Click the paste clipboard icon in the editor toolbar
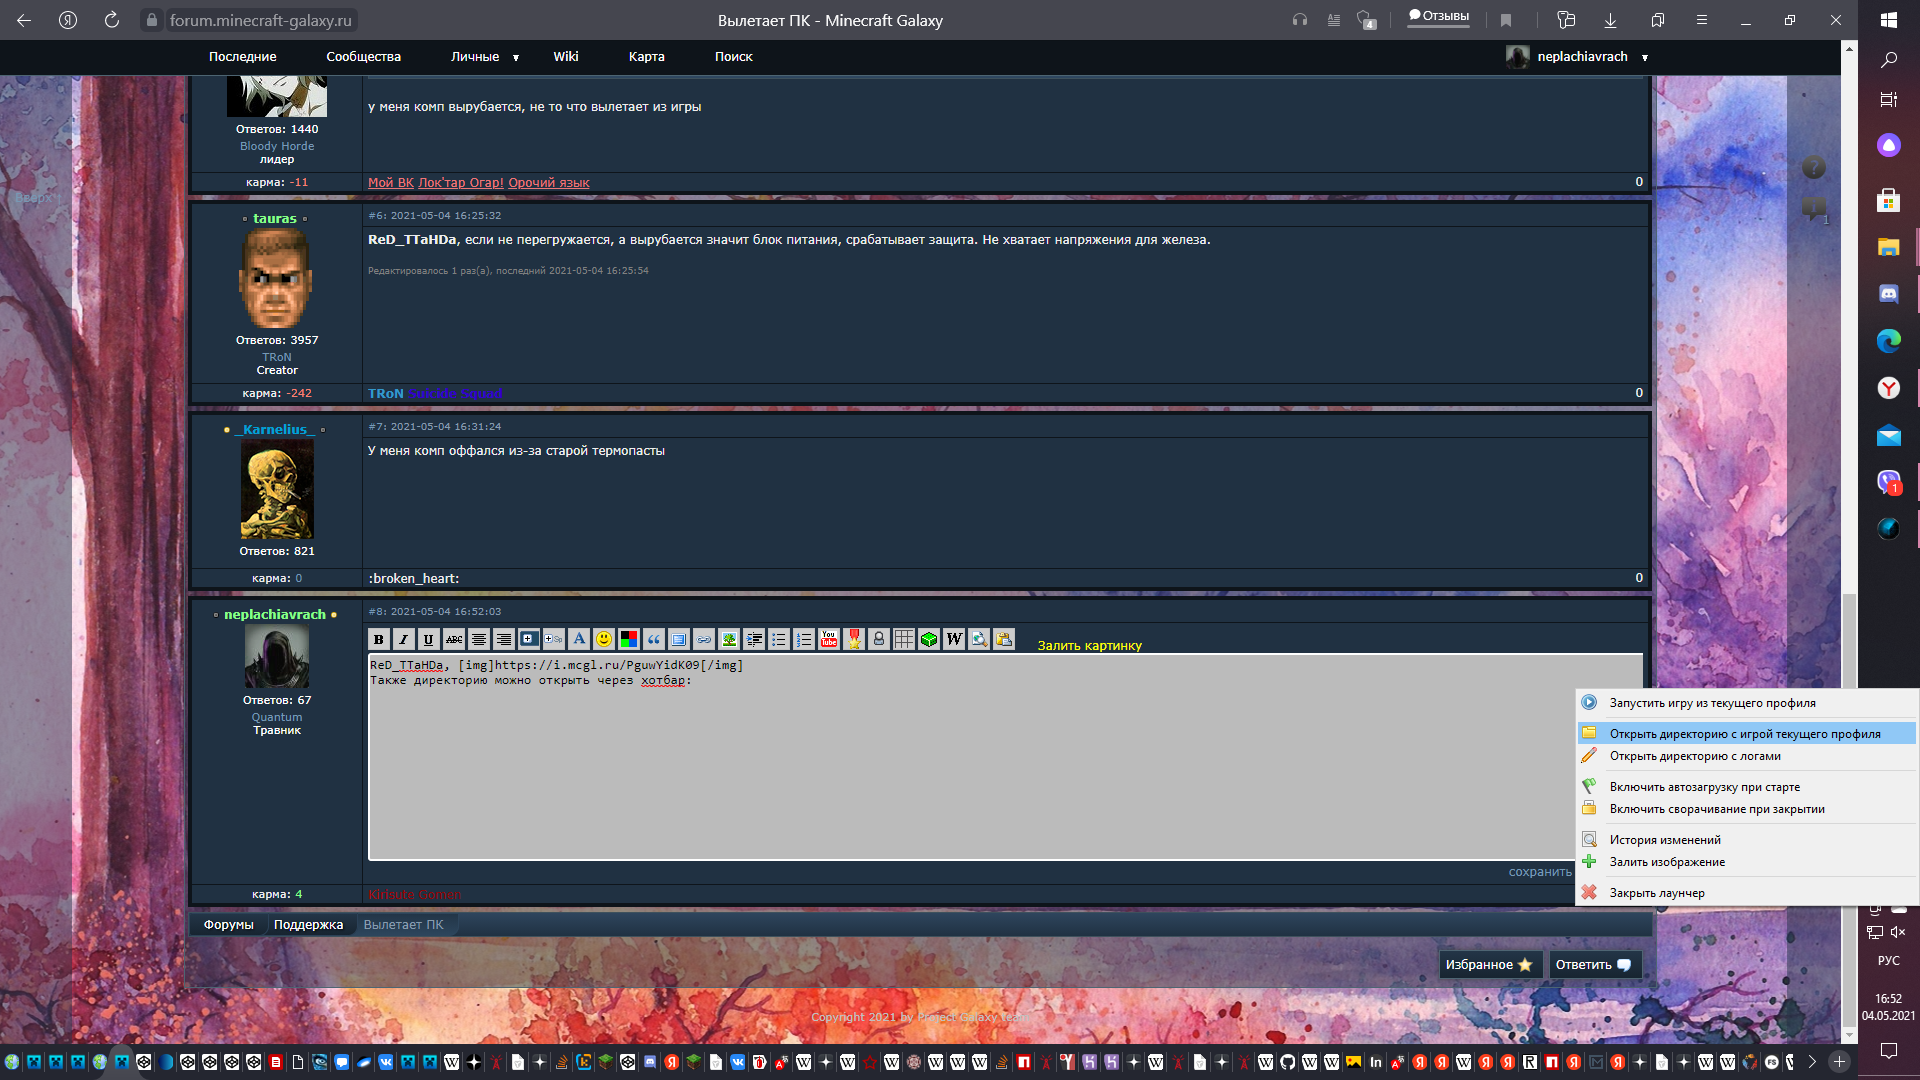The image size is (1920, 1080). (x=1004, y=639)
